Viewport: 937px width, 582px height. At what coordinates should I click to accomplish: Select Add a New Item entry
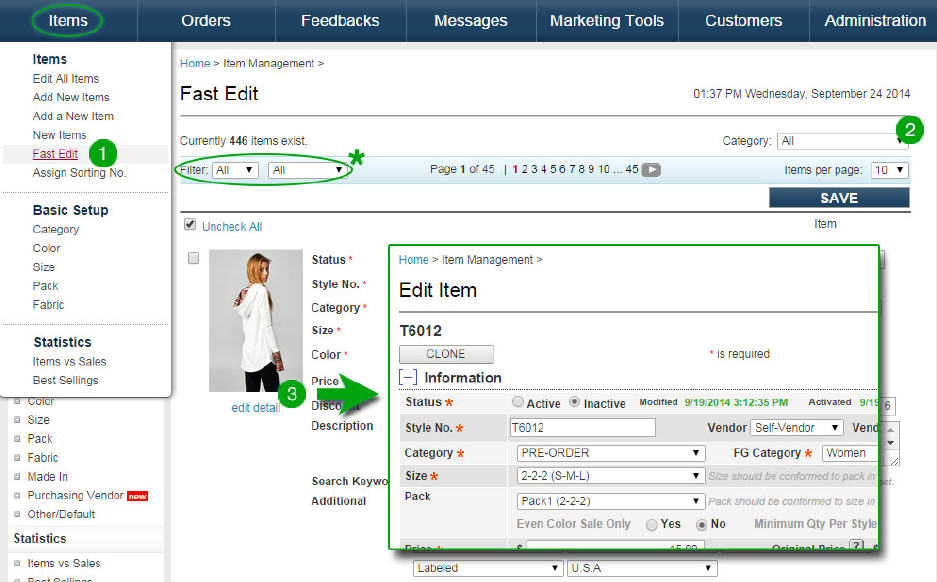pos(73,117)
